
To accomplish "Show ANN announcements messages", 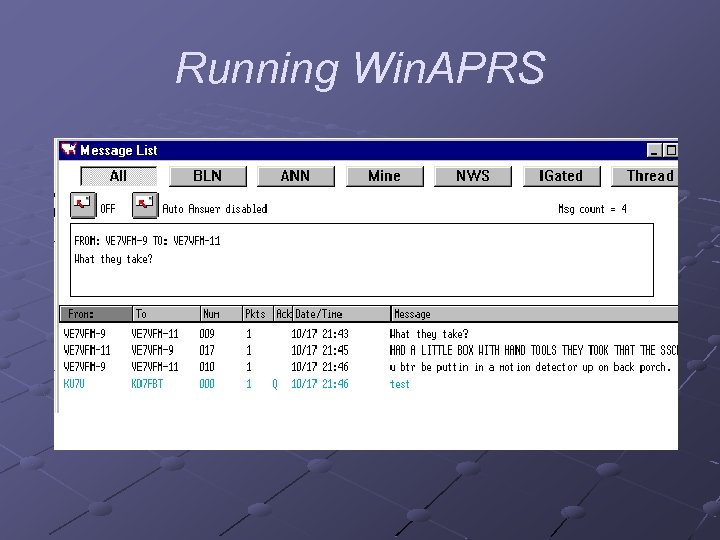I will 296,176.
